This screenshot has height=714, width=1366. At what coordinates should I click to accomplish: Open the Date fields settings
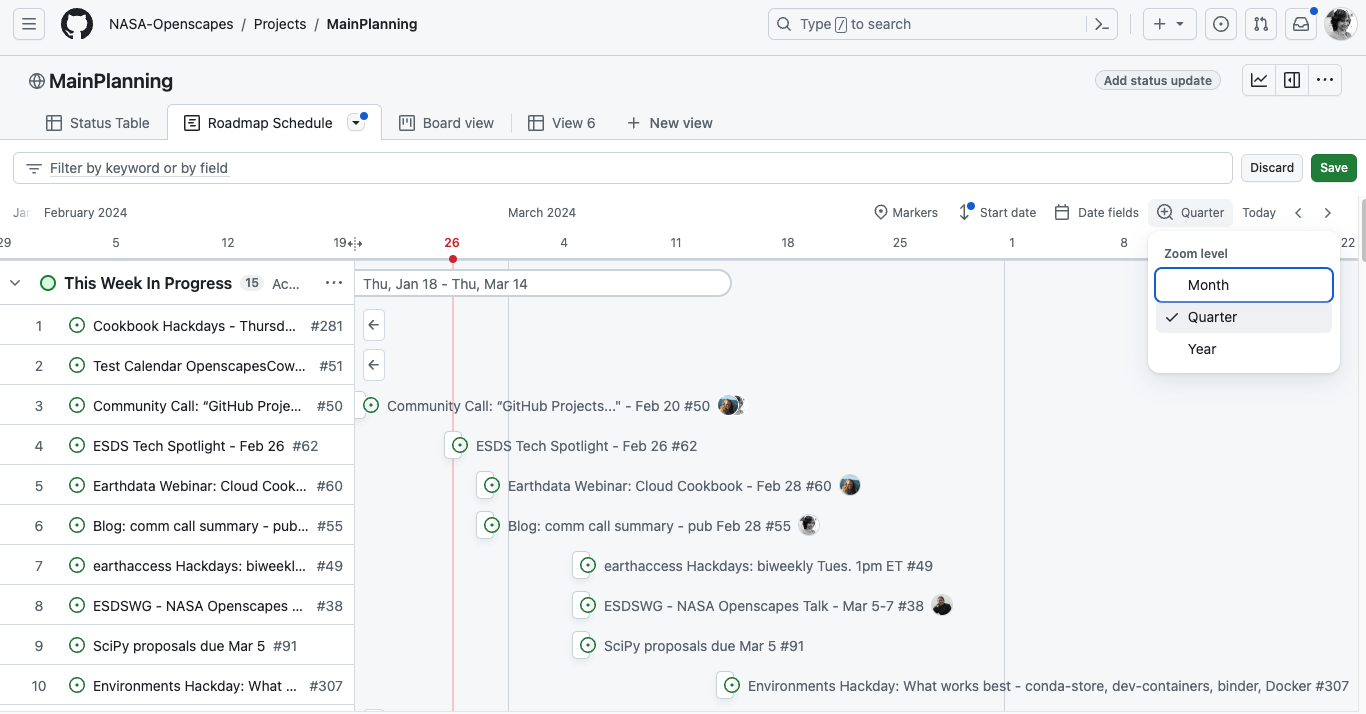click(x=1096, y=212)
